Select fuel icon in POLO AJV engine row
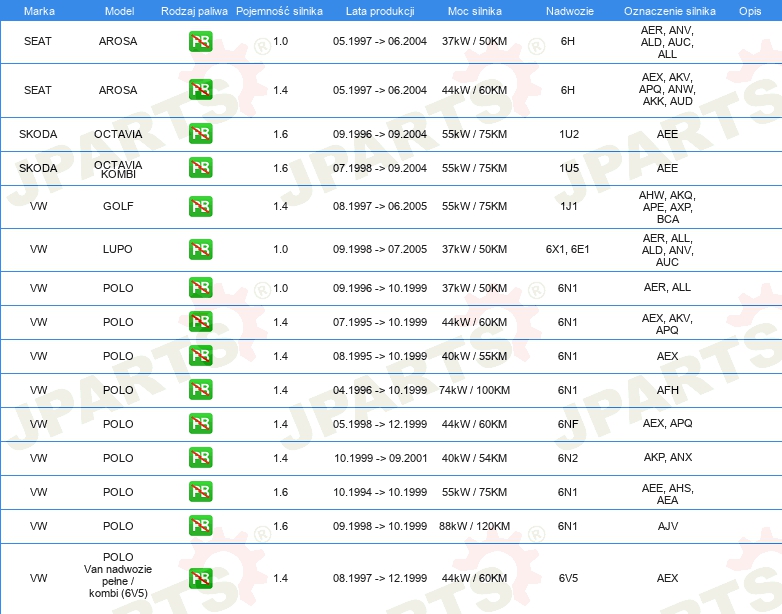The height and width of the screenshot is (614, 782). click(200, 525)
